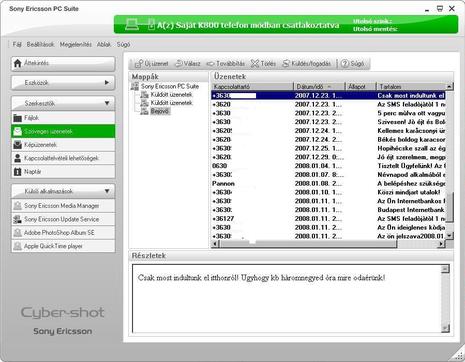
Task: Collapse the Külső alkalmazások section
Action: point(107,191)
